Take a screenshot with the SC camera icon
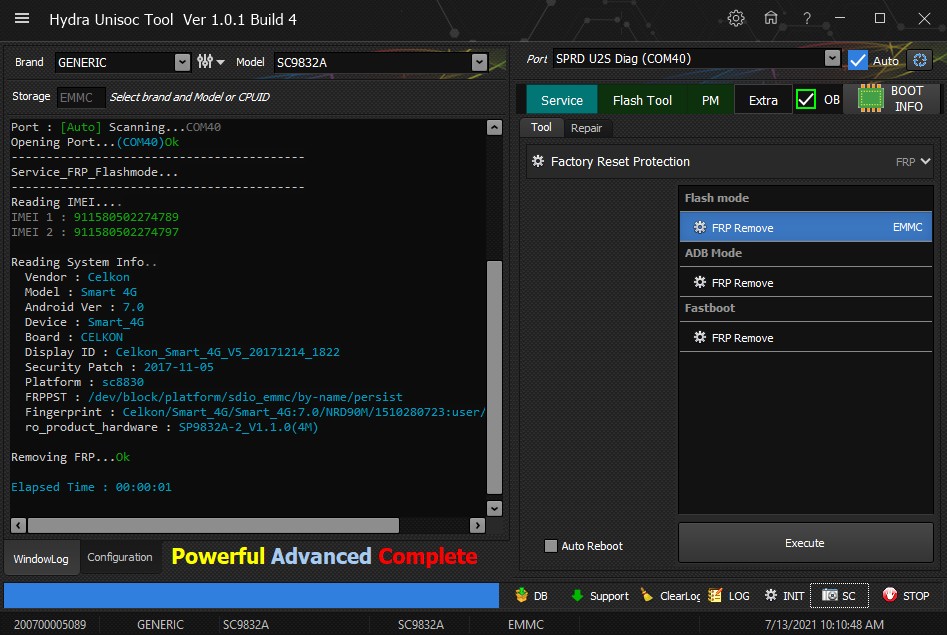The height and width of the screenshot is (635, 947). point(830,595)
